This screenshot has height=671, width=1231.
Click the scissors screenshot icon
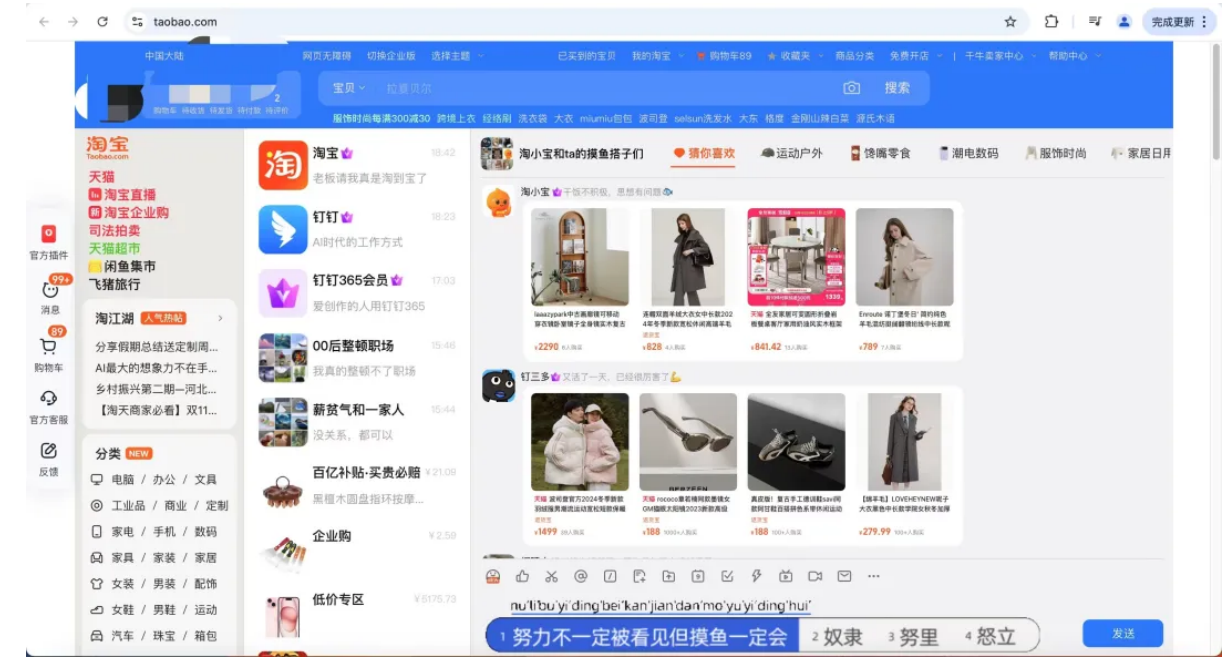coord(551,576)
